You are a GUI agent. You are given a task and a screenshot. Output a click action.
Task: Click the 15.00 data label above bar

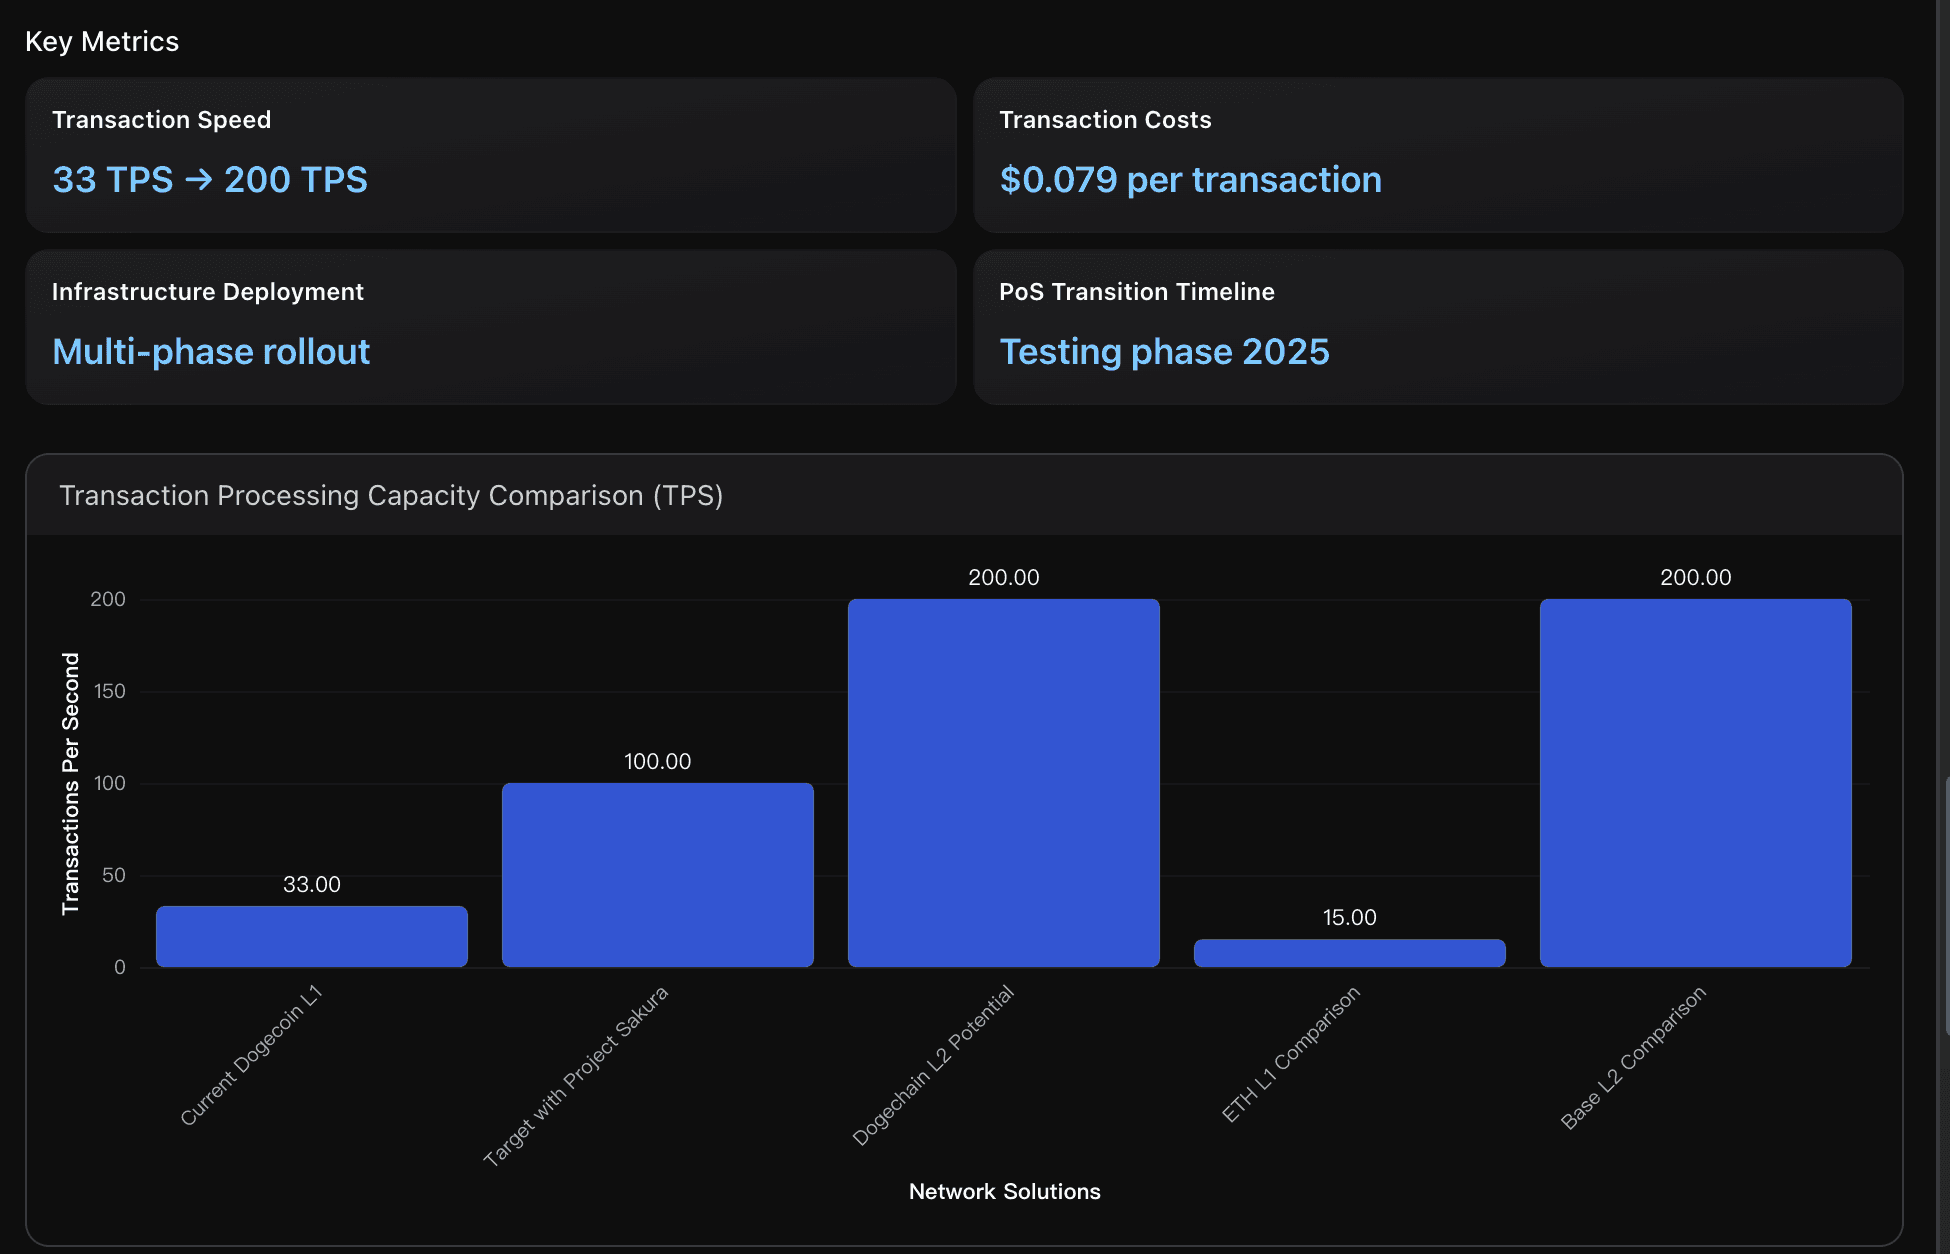(1349, 918)
